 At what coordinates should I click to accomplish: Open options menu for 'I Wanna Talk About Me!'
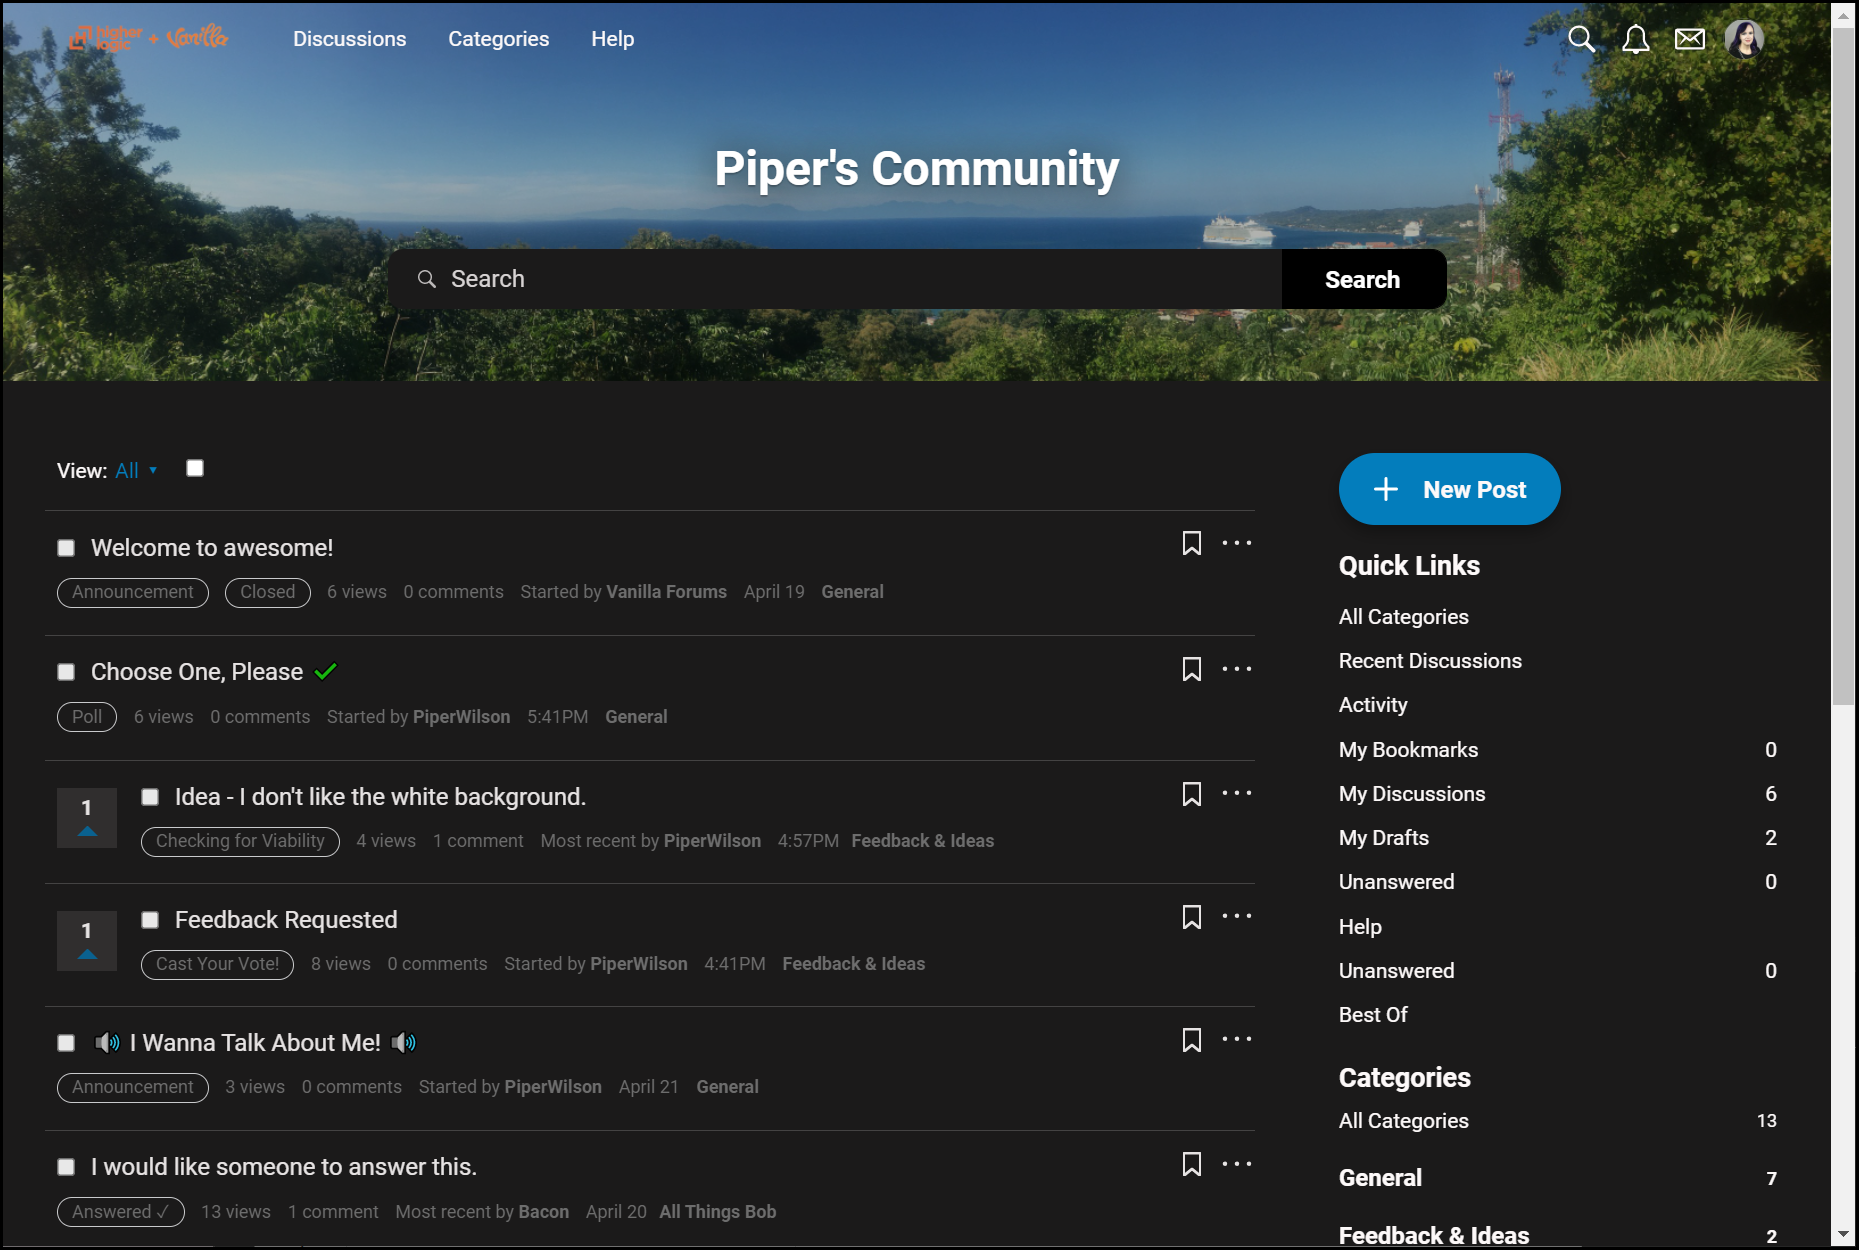(x=1237, y=1039)
